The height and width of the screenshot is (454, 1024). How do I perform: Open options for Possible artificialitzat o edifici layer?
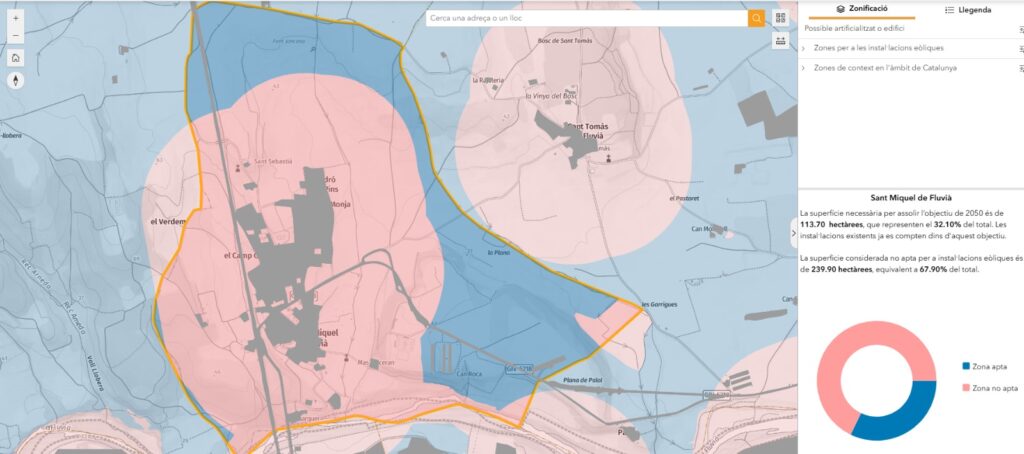point(1020,30)
